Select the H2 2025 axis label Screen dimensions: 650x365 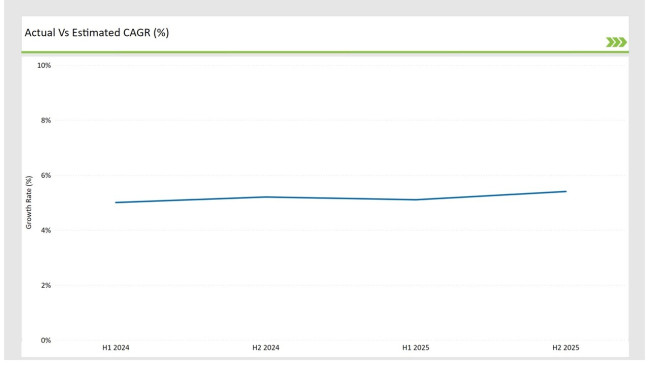click(x=566, y=348)
